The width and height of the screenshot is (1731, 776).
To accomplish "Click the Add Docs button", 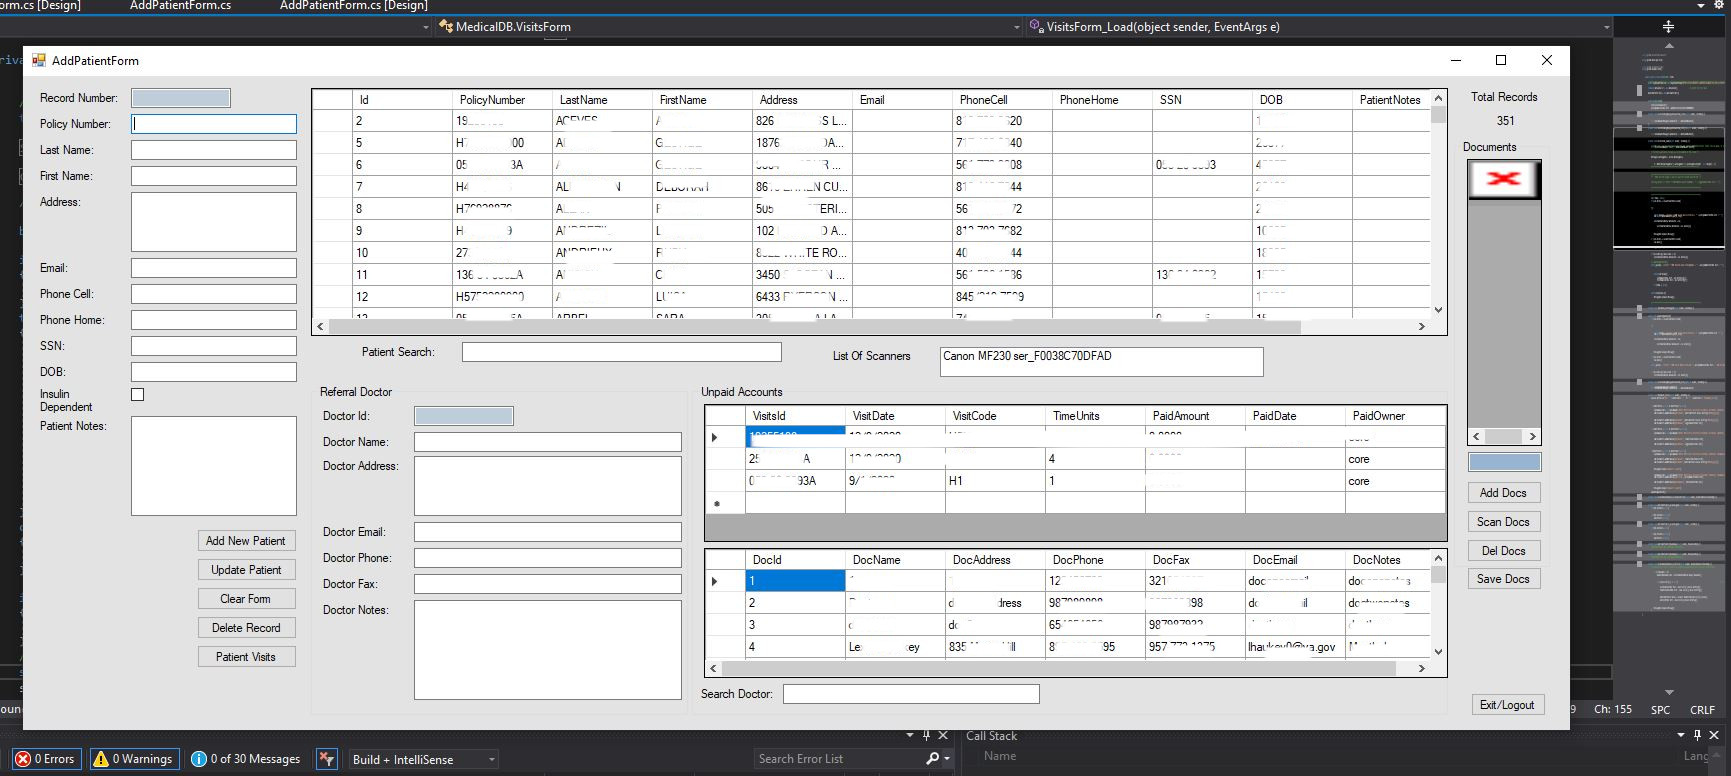I will click(x=1503, y=493).
